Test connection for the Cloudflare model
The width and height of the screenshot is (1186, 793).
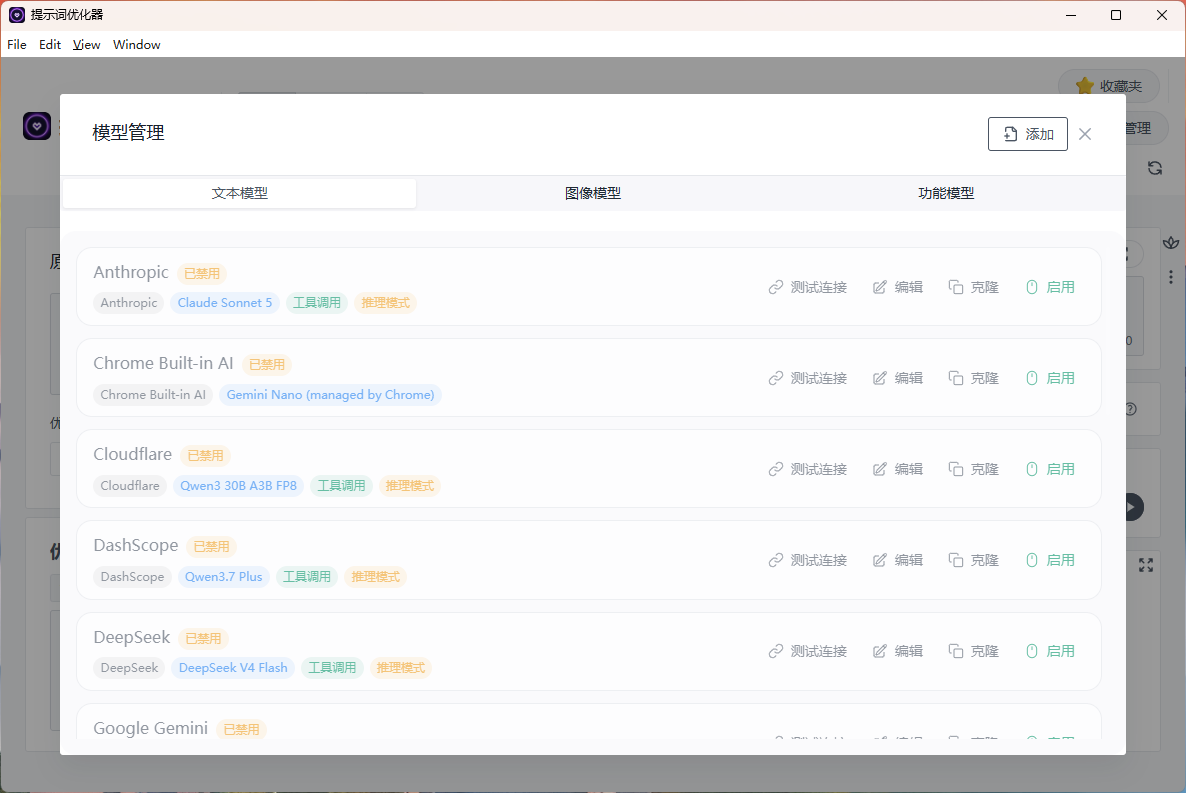pos(808,469)
